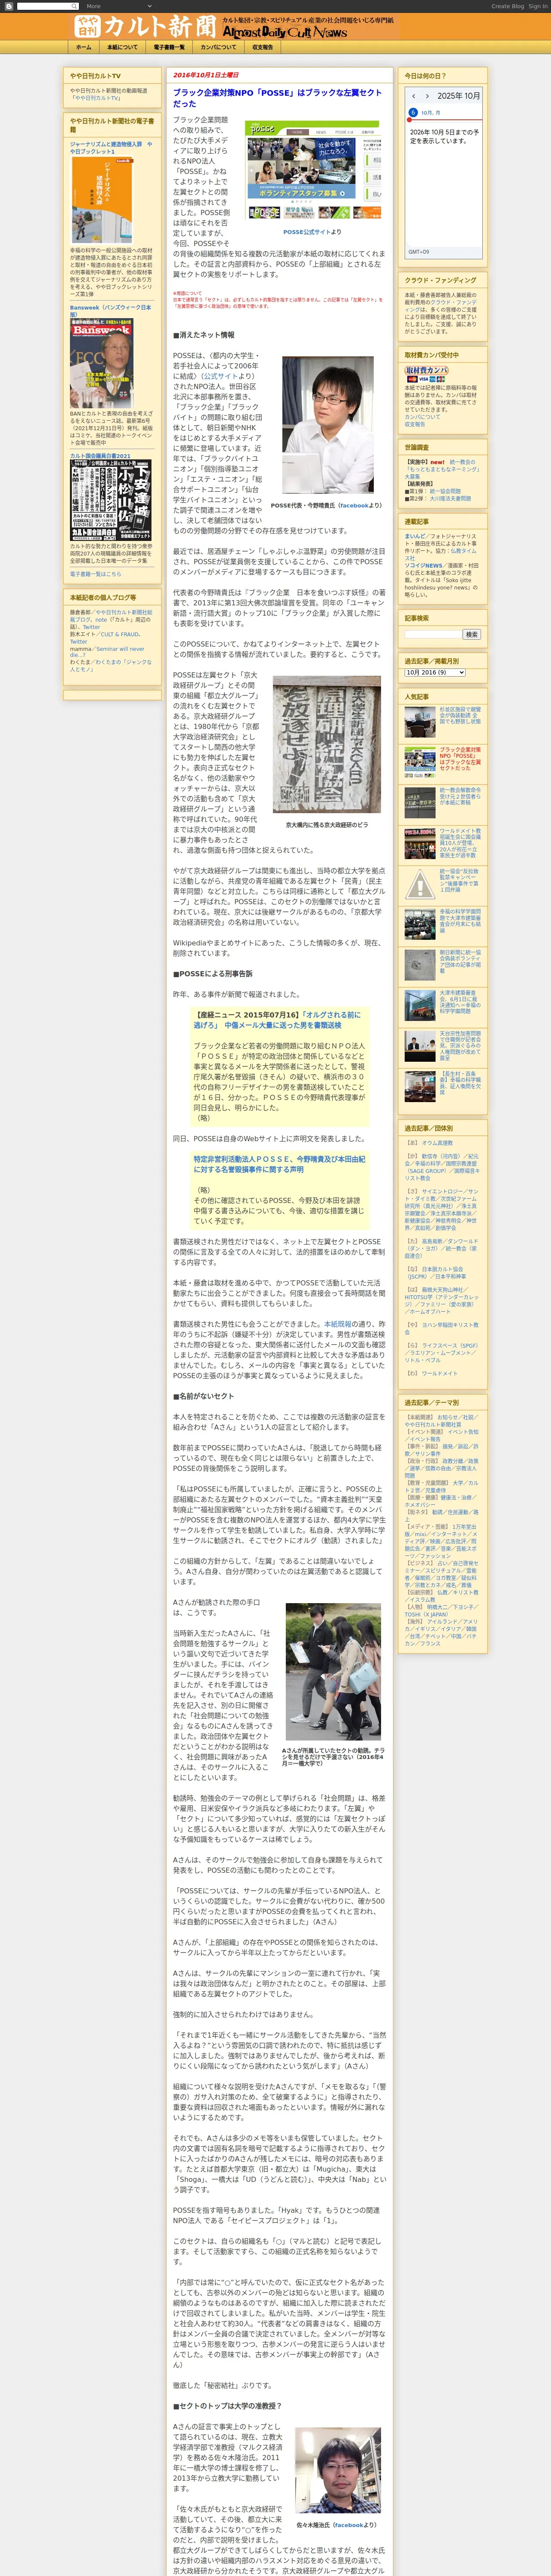Open the POSSE 名誉毀損事件に関する声明 link

[x=279, y=1164]
